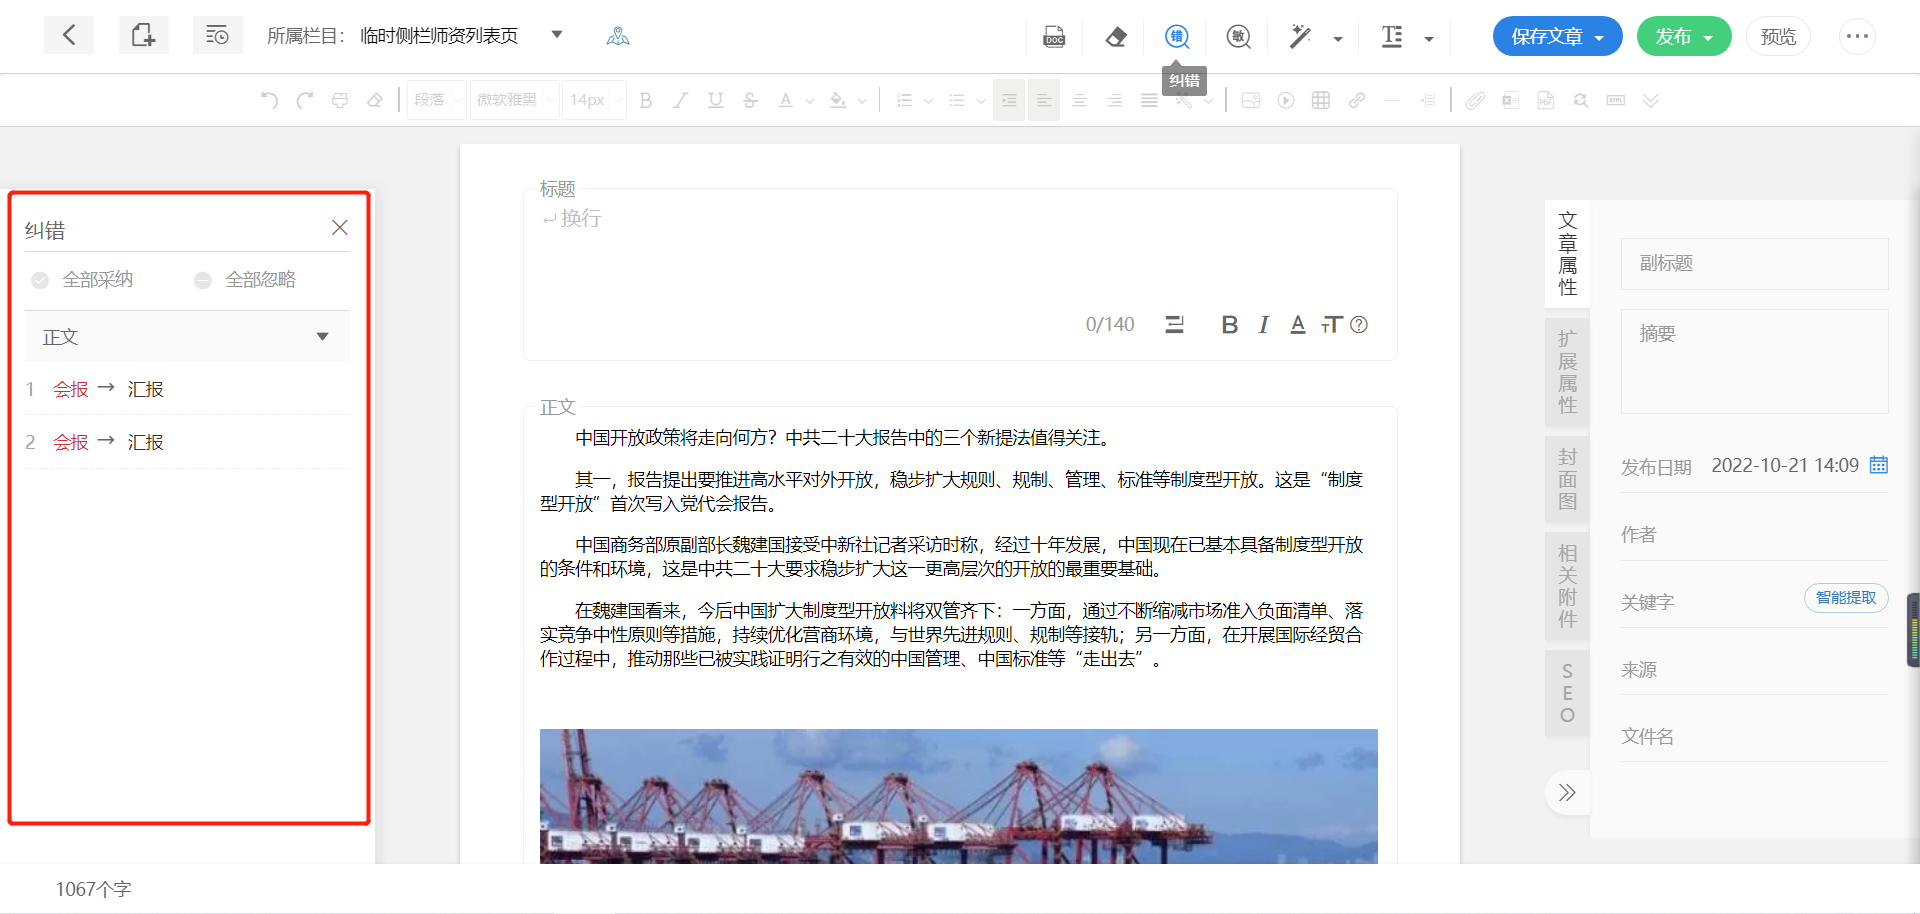Select the 全部忽略 radio option
Viewport: 1920px width, 914px height.
(203, 280)
